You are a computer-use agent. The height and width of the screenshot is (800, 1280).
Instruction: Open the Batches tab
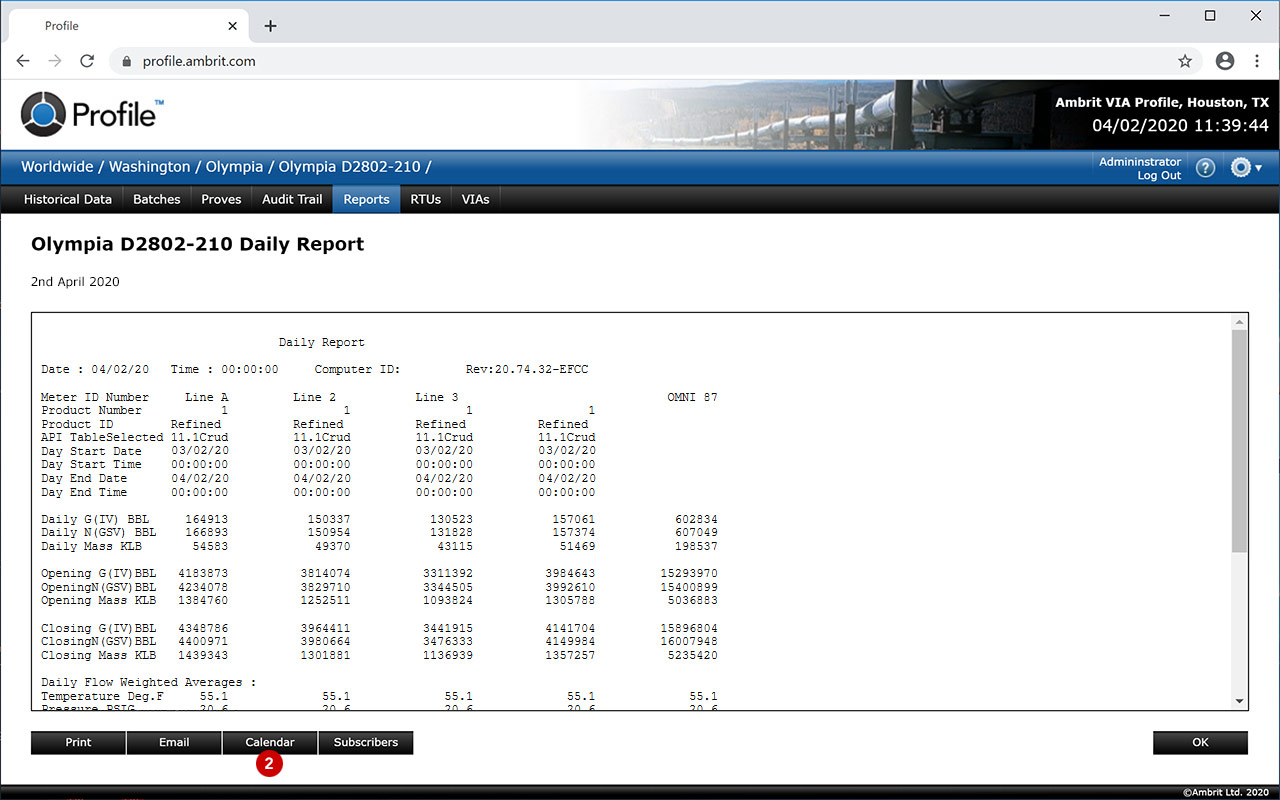(157, 199)
